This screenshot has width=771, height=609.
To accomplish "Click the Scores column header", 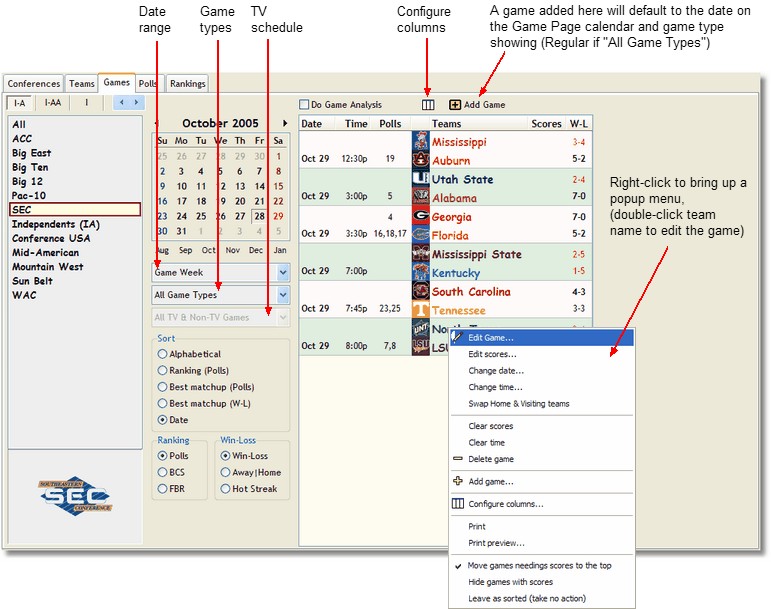I will tap(546, 123).
